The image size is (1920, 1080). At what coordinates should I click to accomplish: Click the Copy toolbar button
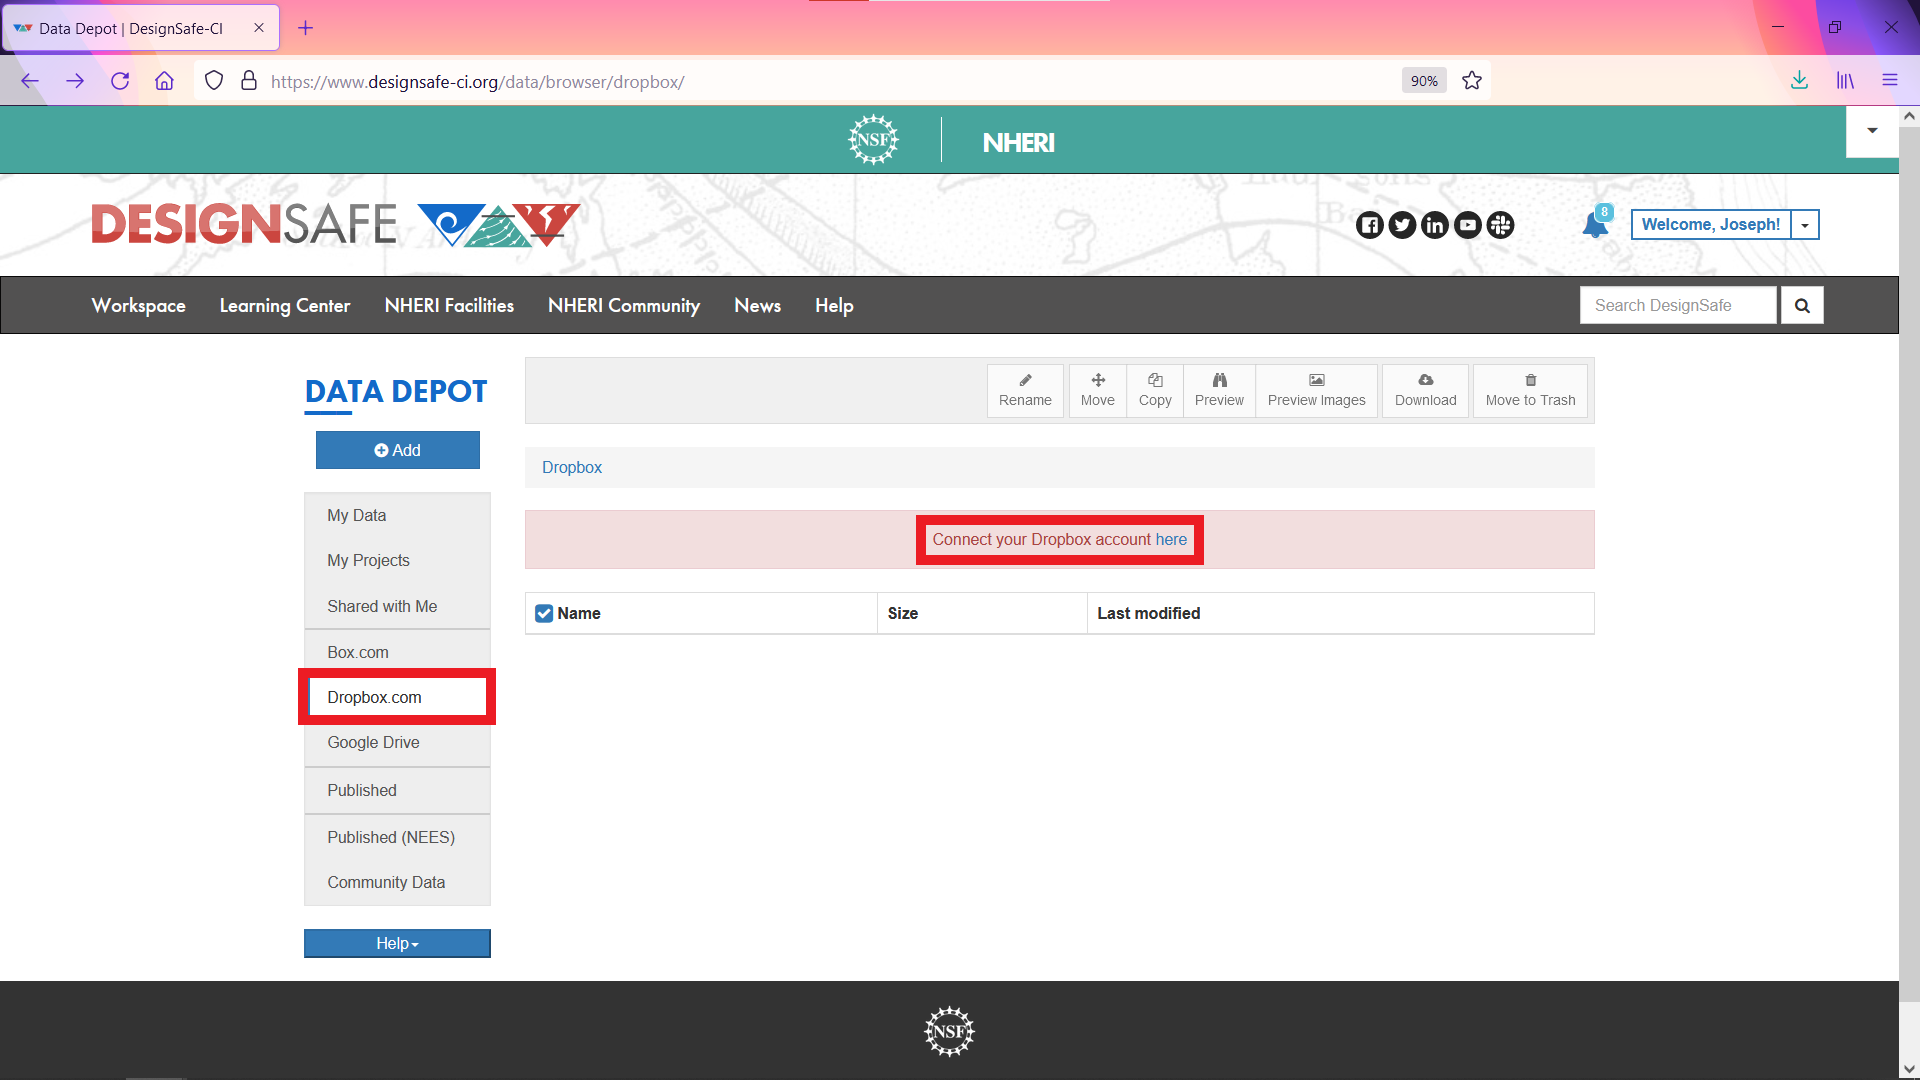[1155, 390]
